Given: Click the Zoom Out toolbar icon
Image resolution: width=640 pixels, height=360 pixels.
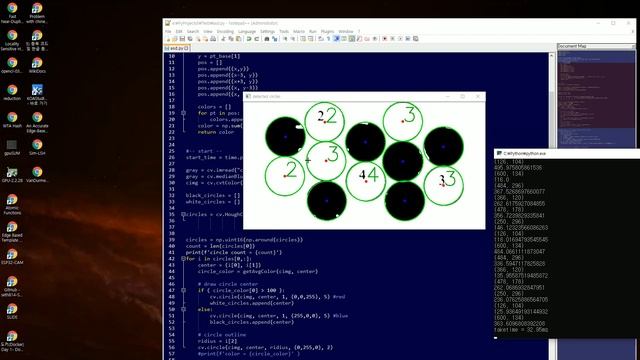Looking at the screenshot, I should click(x=293, y=39).
